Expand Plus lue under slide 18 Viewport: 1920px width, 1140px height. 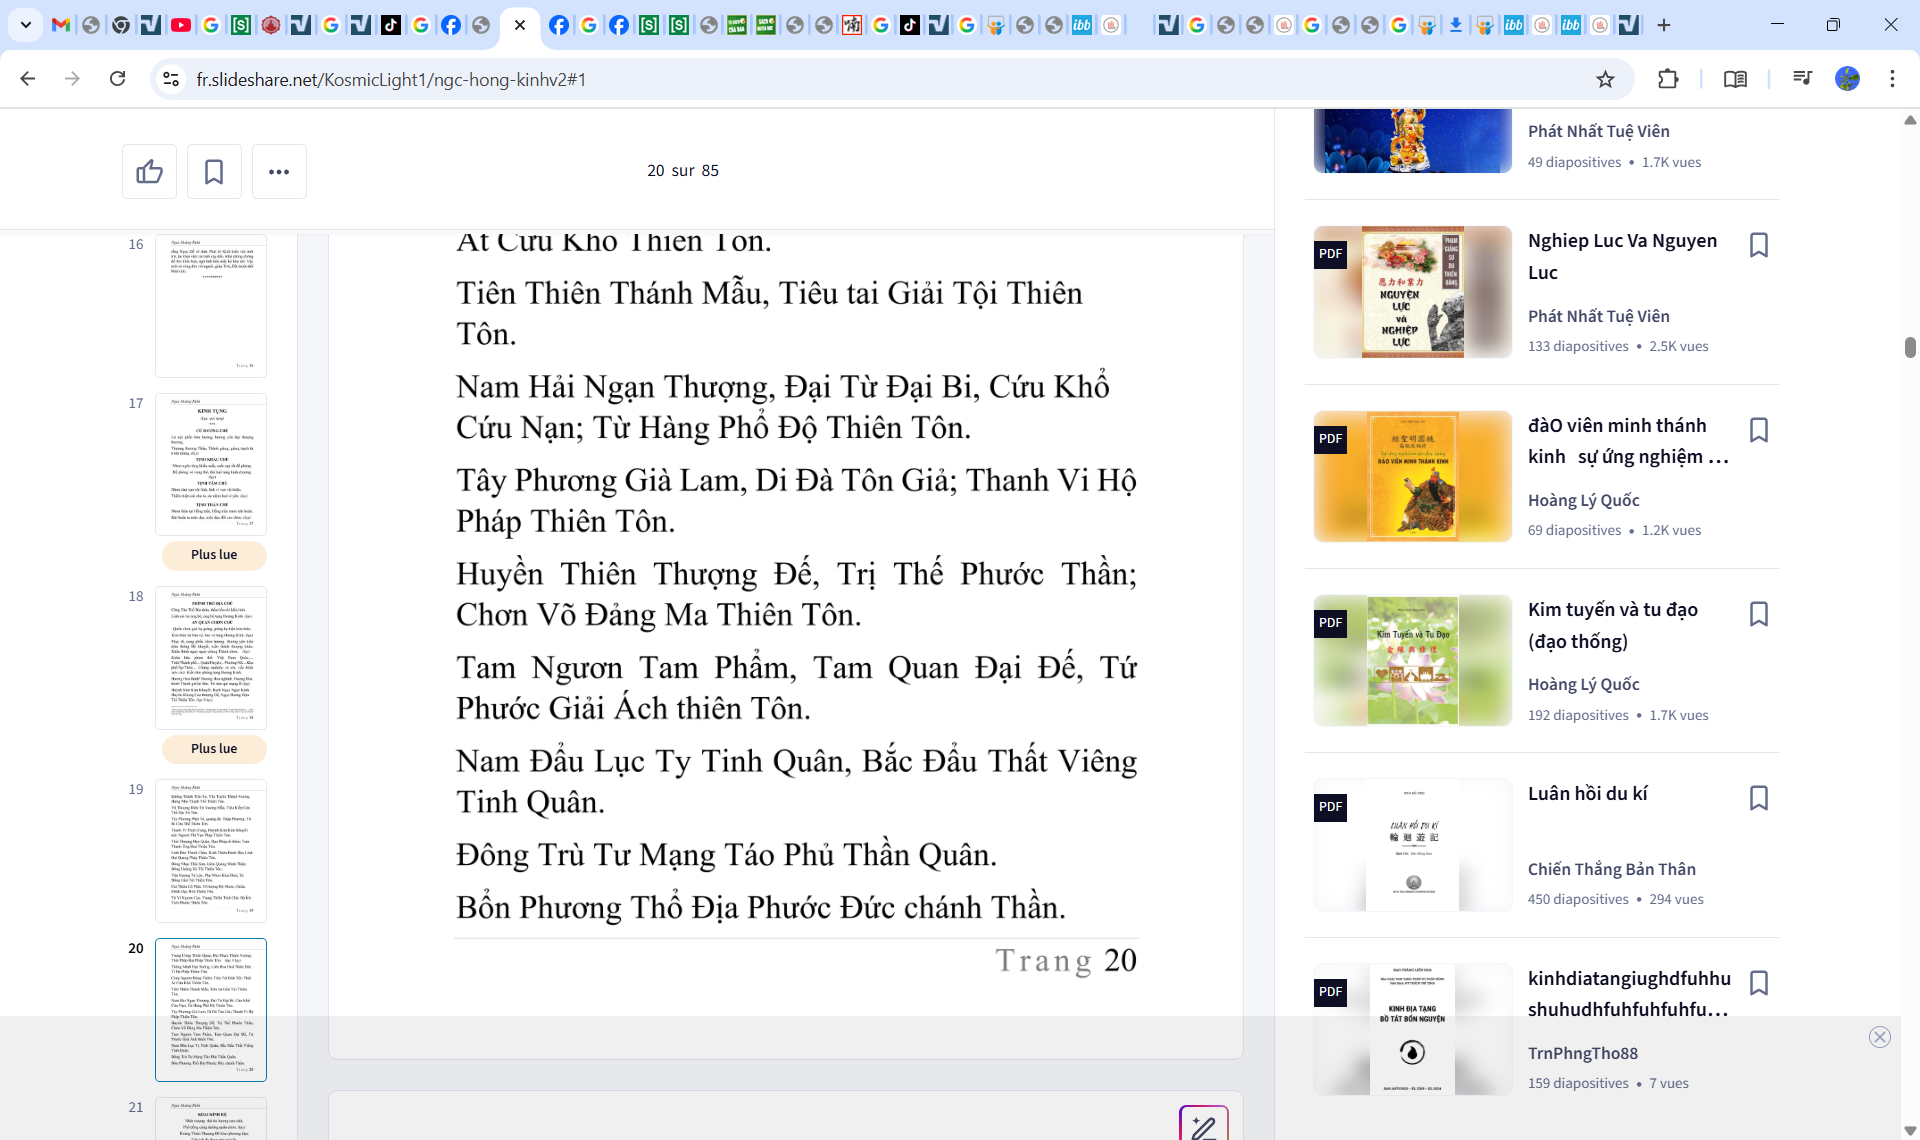point(214,749)
